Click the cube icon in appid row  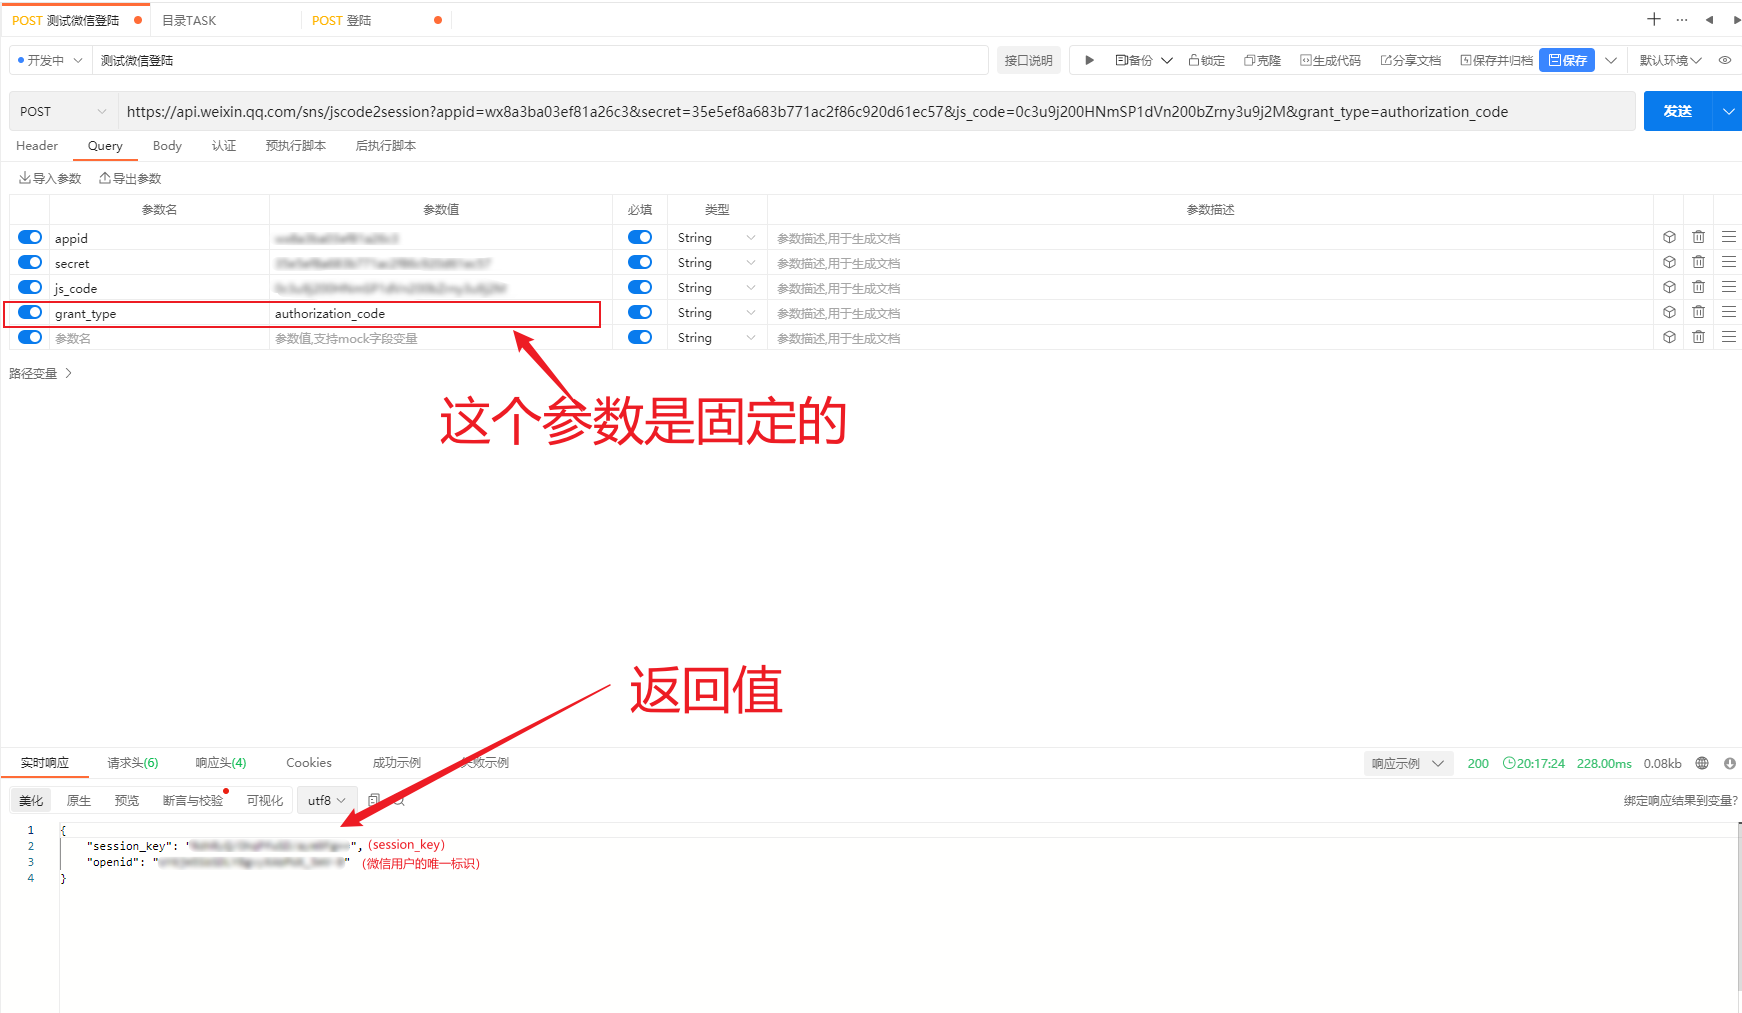1669,237
